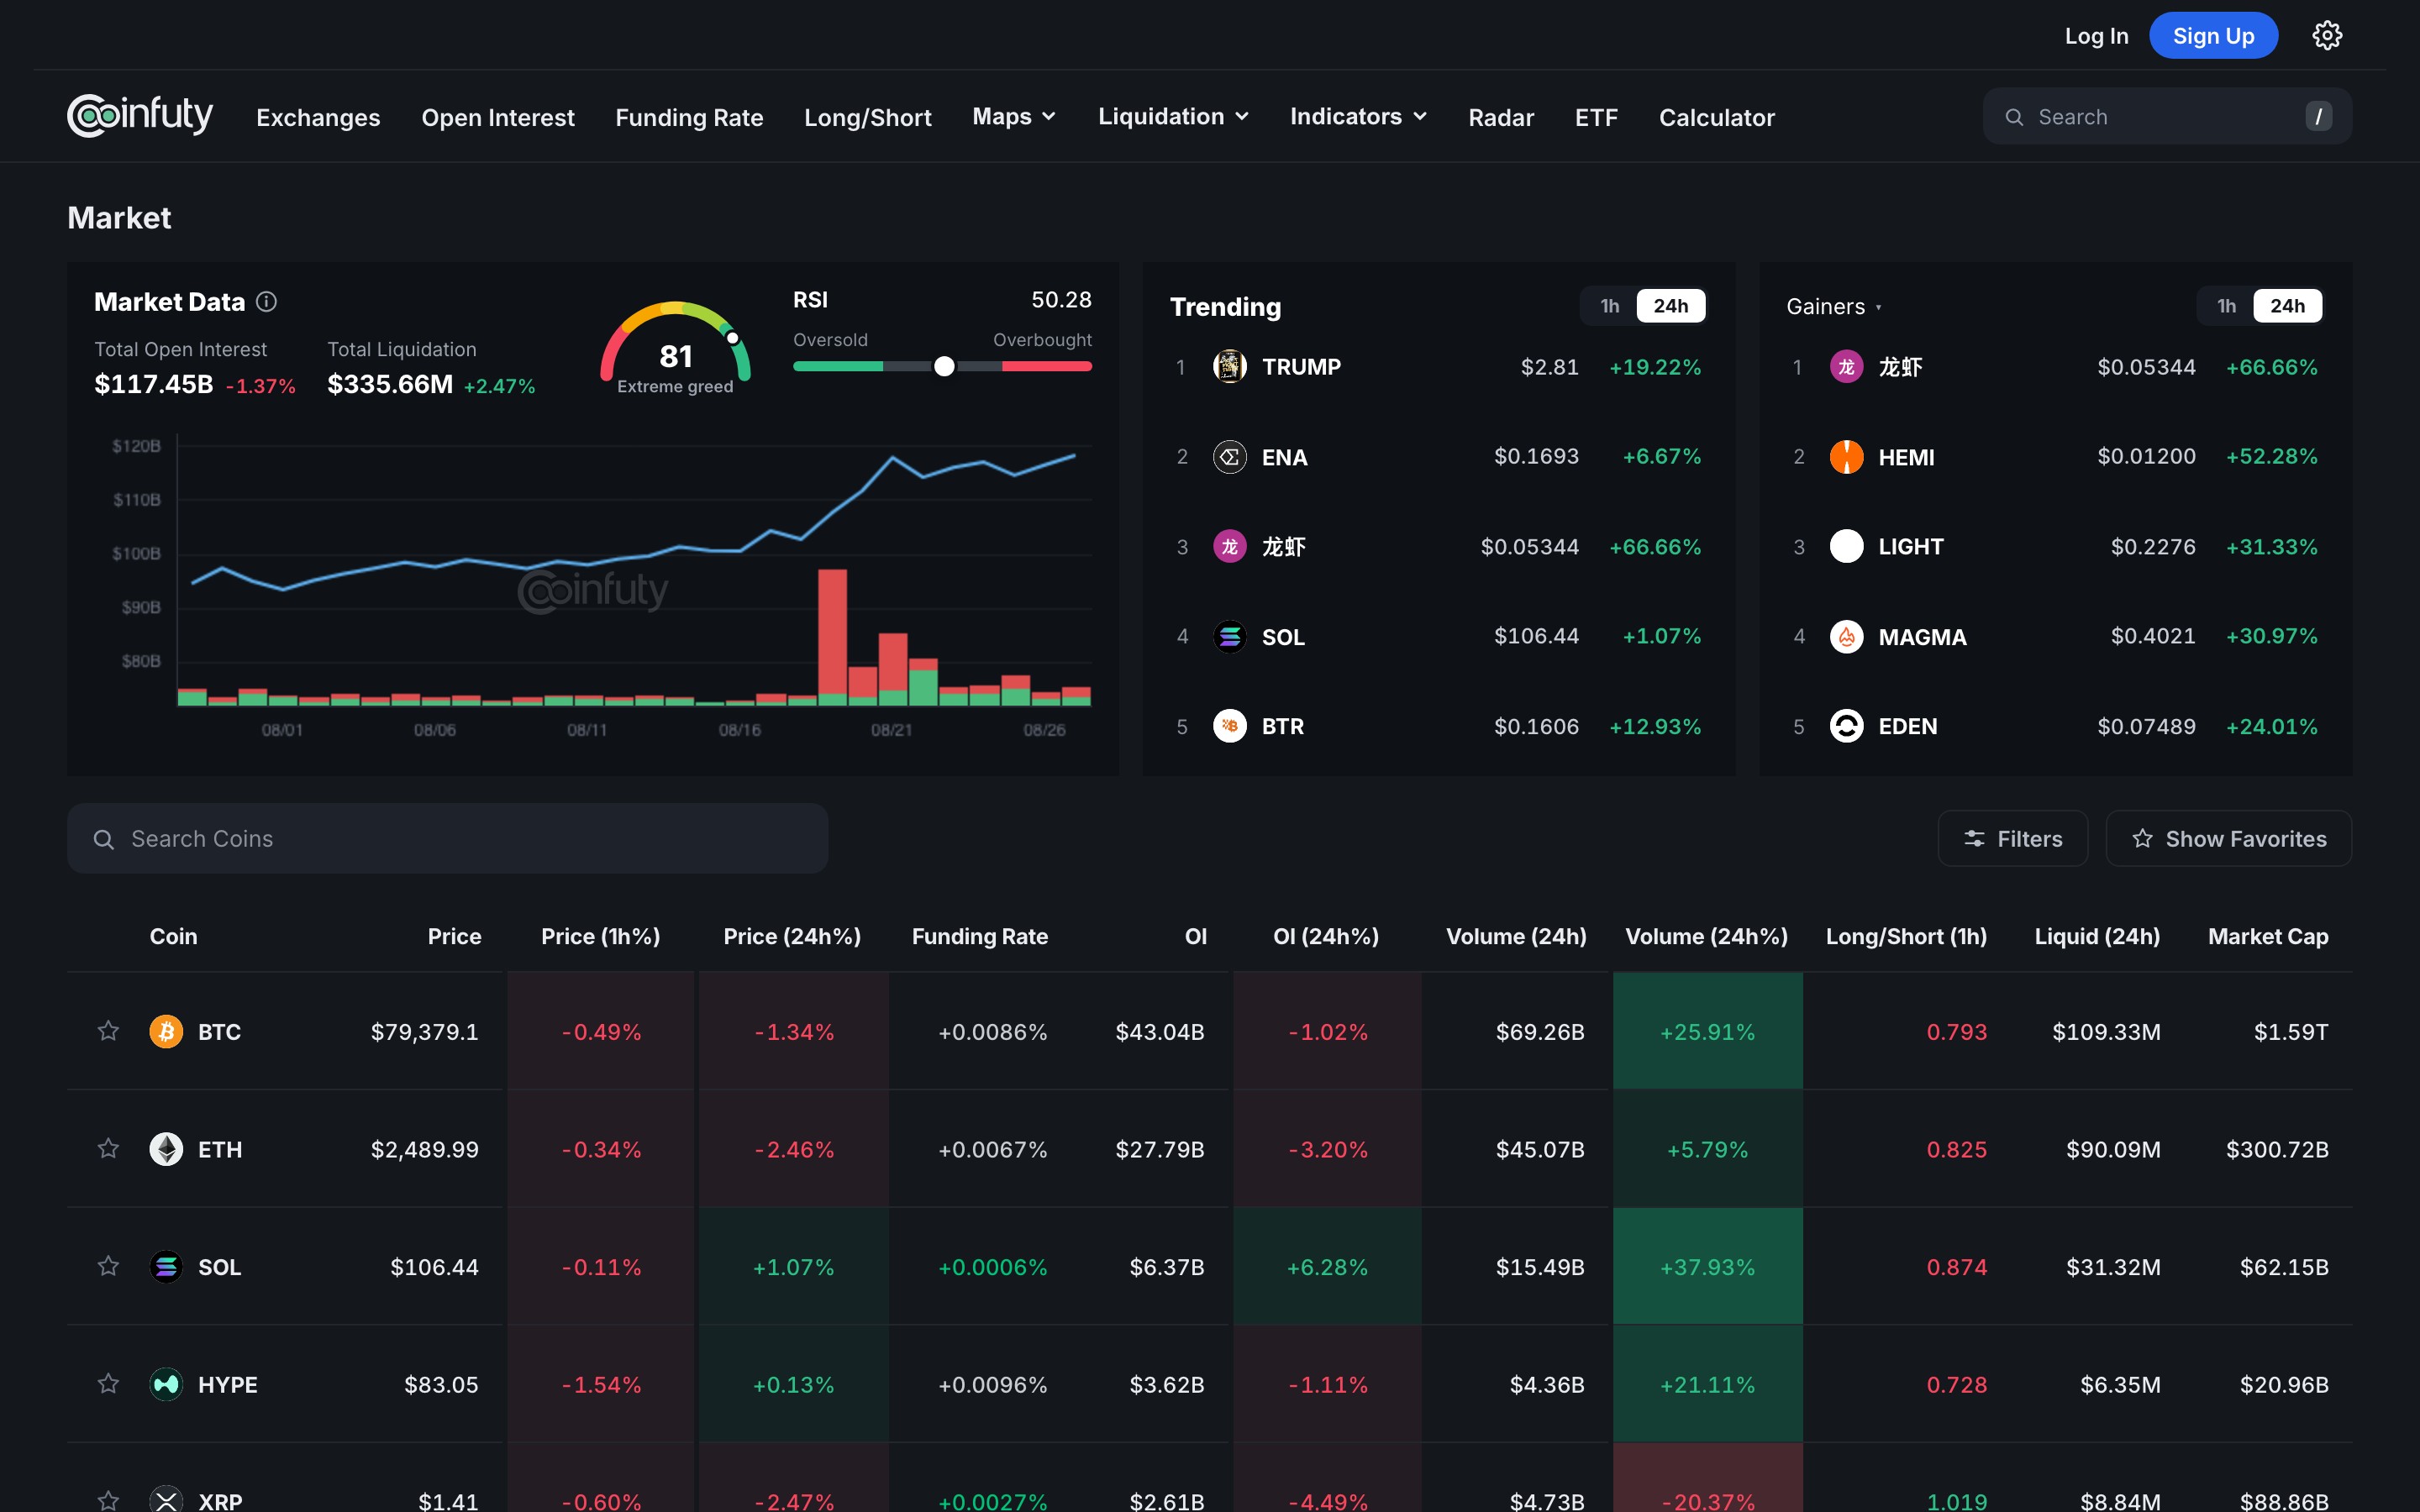This screenshot has width=2420, height=1512.
Task: Sort by OI (24h%) column header
Action: click(1326, 937)
